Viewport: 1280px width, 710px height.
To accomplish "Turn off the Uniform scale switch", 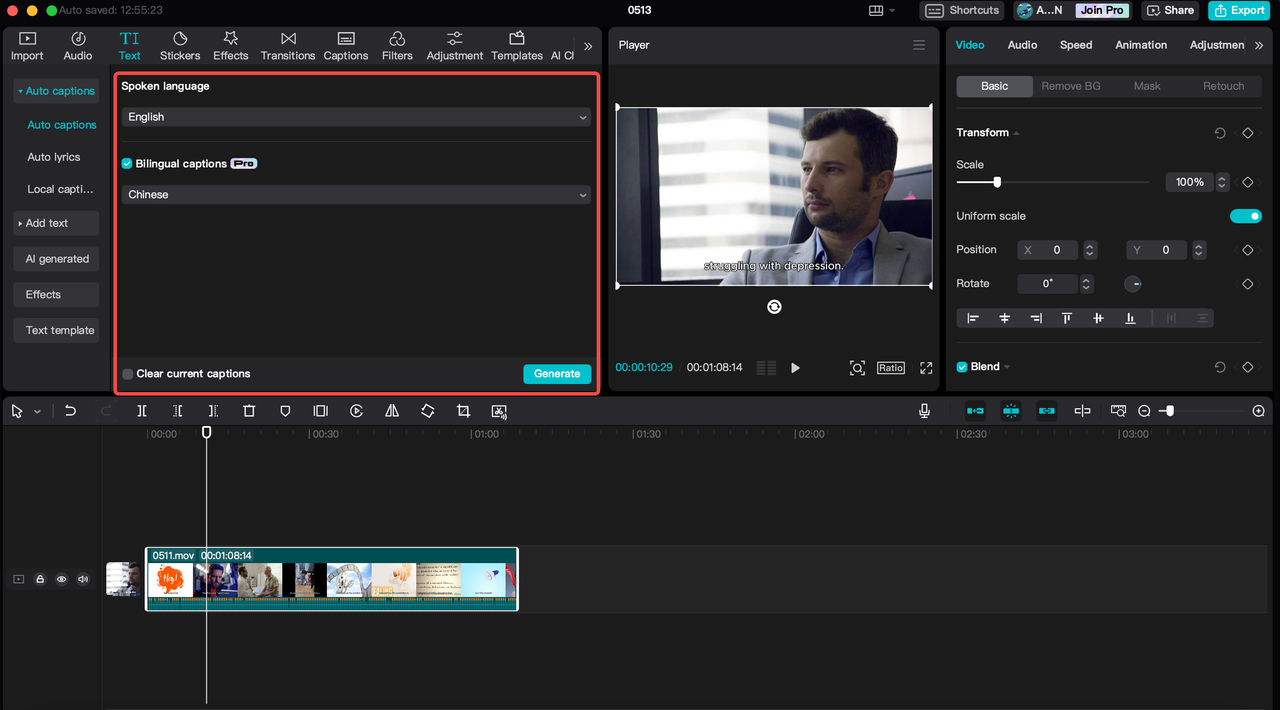I will (1246, 216).
